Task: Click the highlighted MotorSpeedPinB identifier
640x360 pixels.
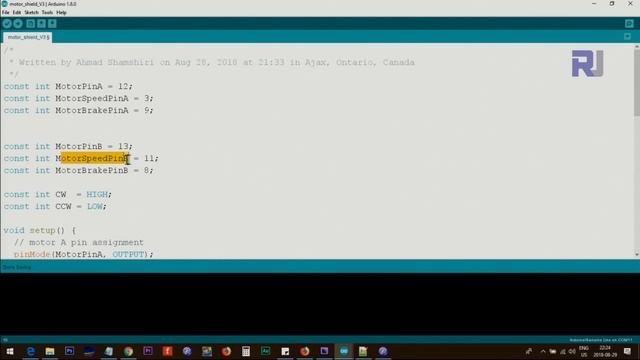Action: pyautogui.click(x=92, y=158)
